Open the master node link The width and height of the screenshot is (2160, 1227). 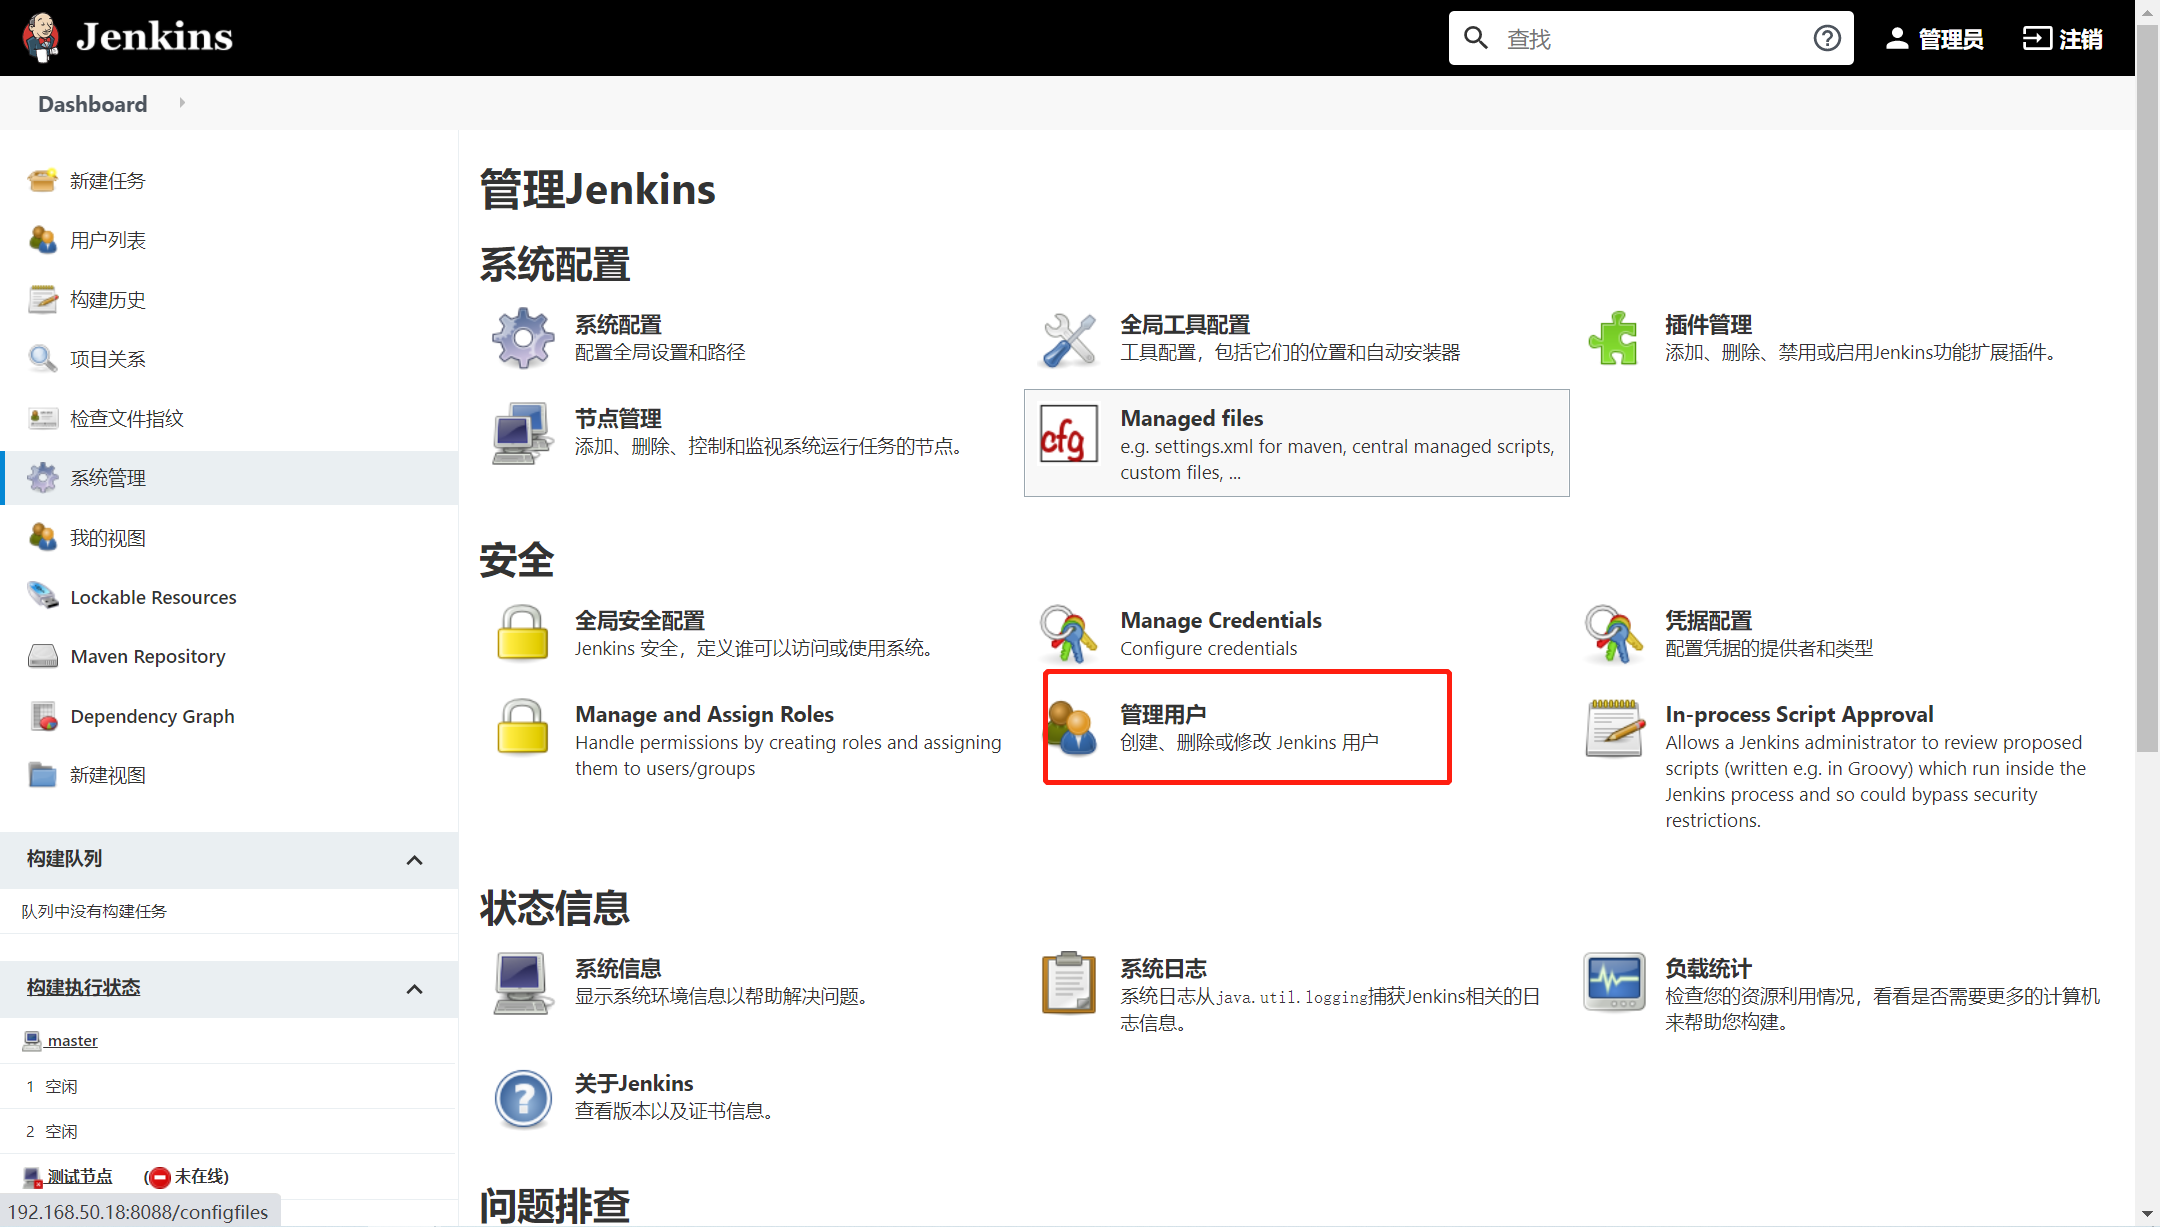tap(71, 1040)
